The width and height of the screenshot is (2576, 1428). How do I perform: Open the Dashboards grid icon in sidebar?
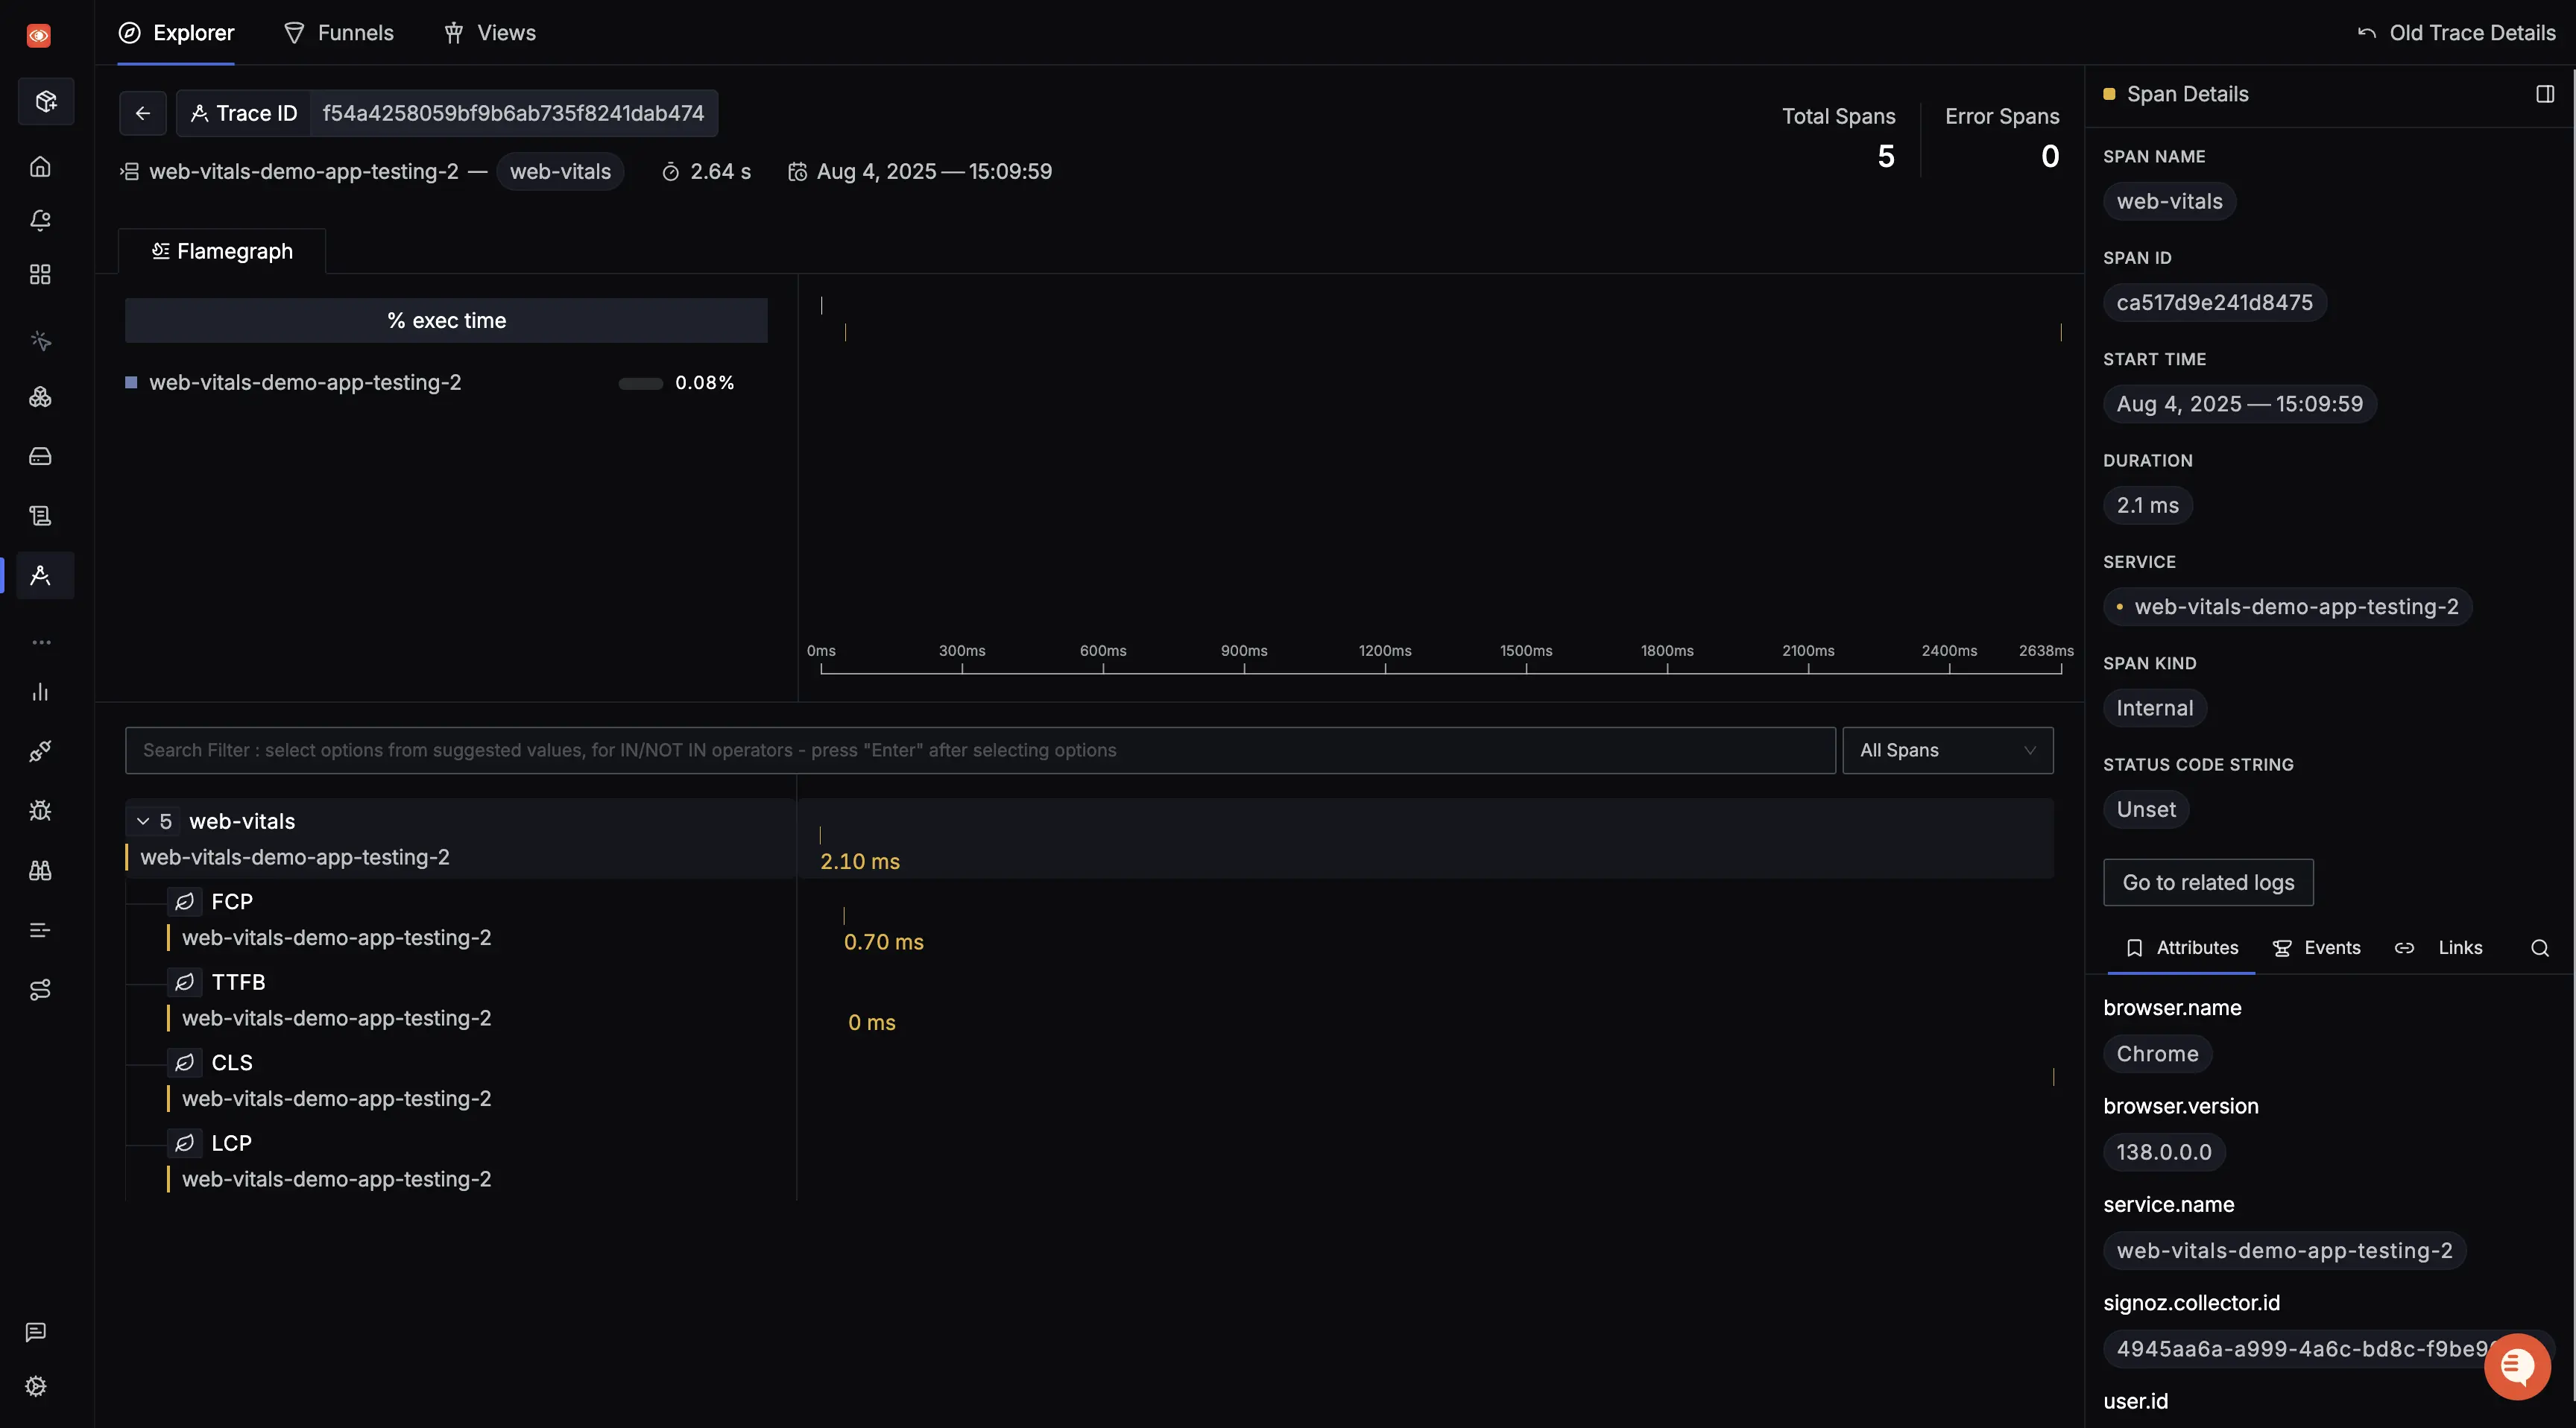(40, 274)
